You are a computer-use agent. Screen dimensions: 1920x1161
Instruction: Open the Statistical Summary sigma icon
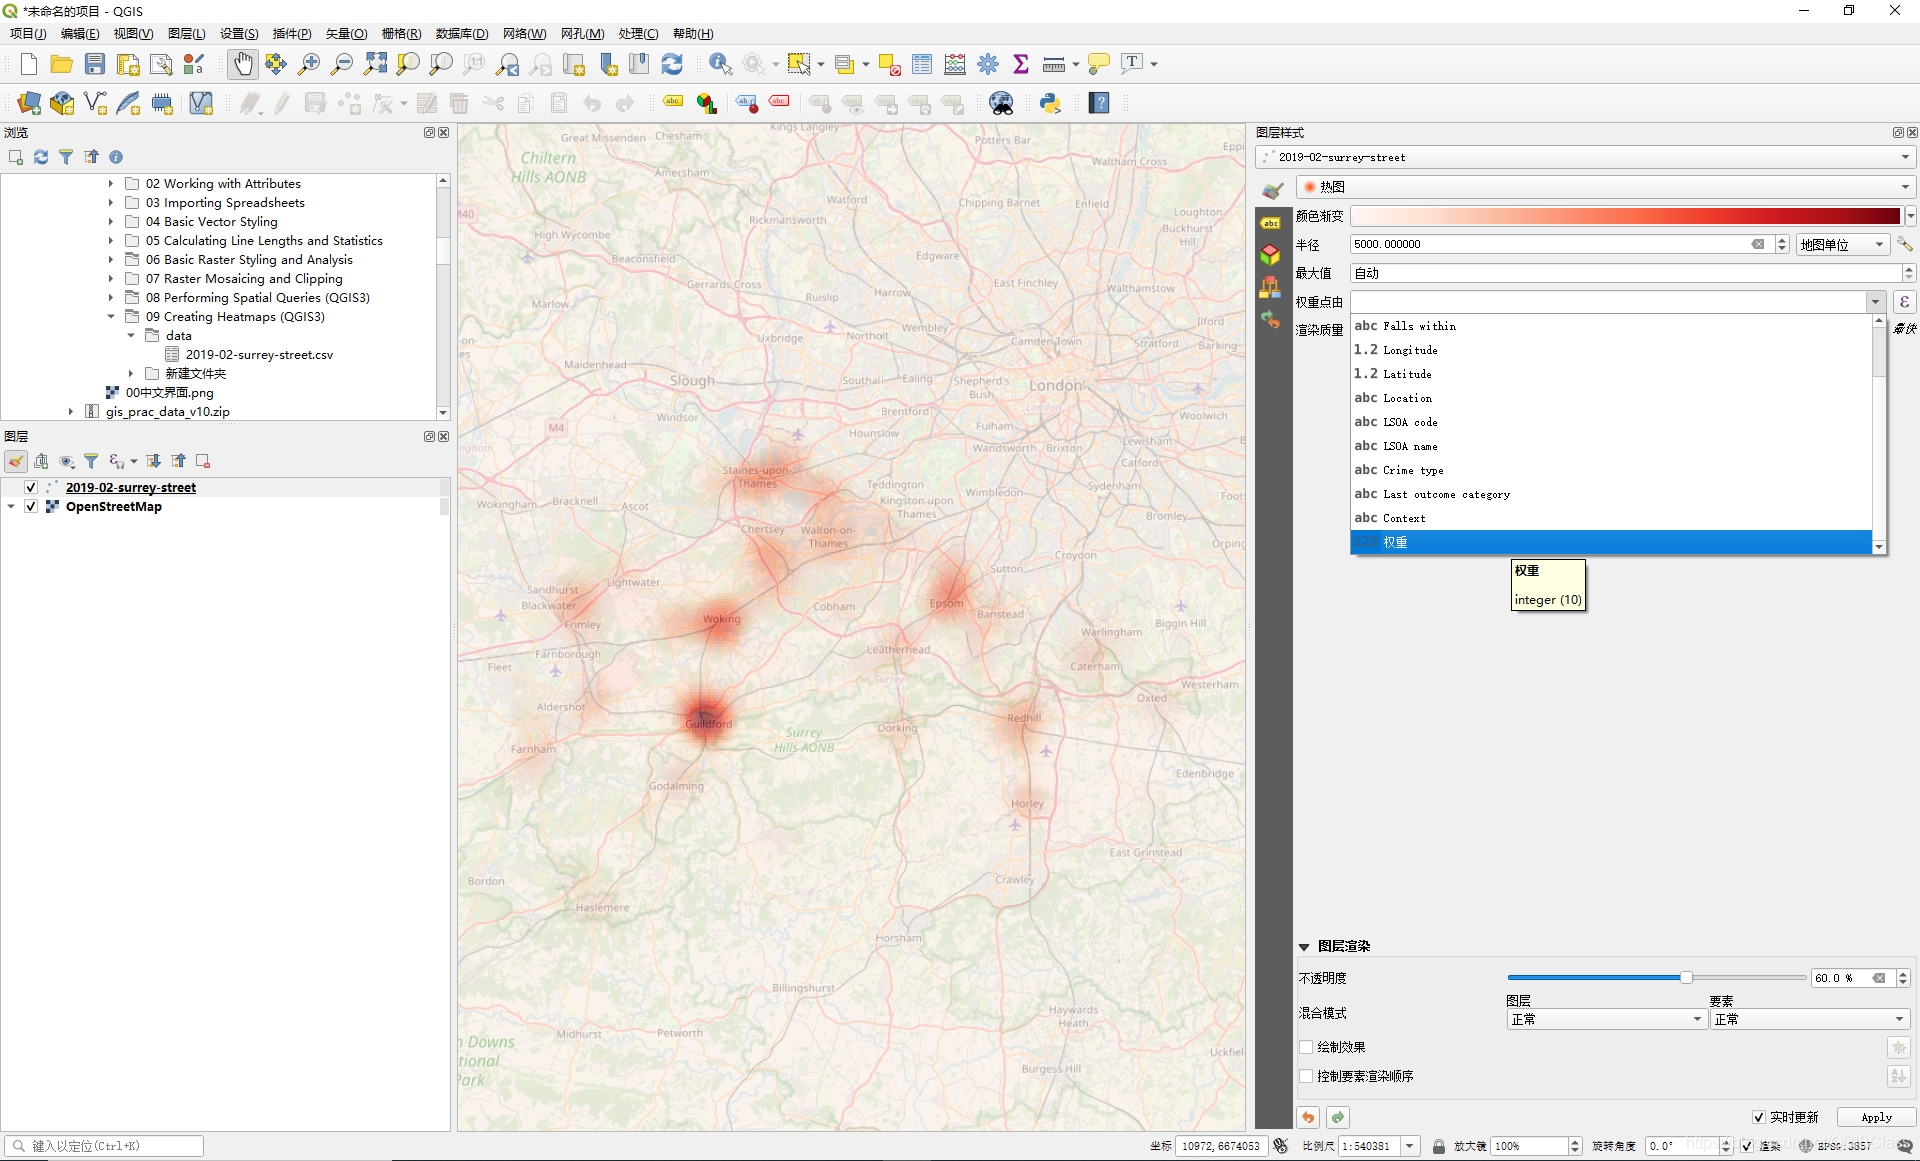tap(1021, 64)
